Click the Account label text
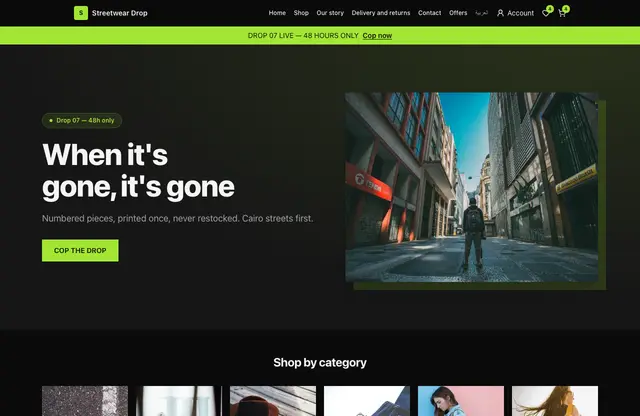This screenshot has width=640, height=416. coord(520,13)
